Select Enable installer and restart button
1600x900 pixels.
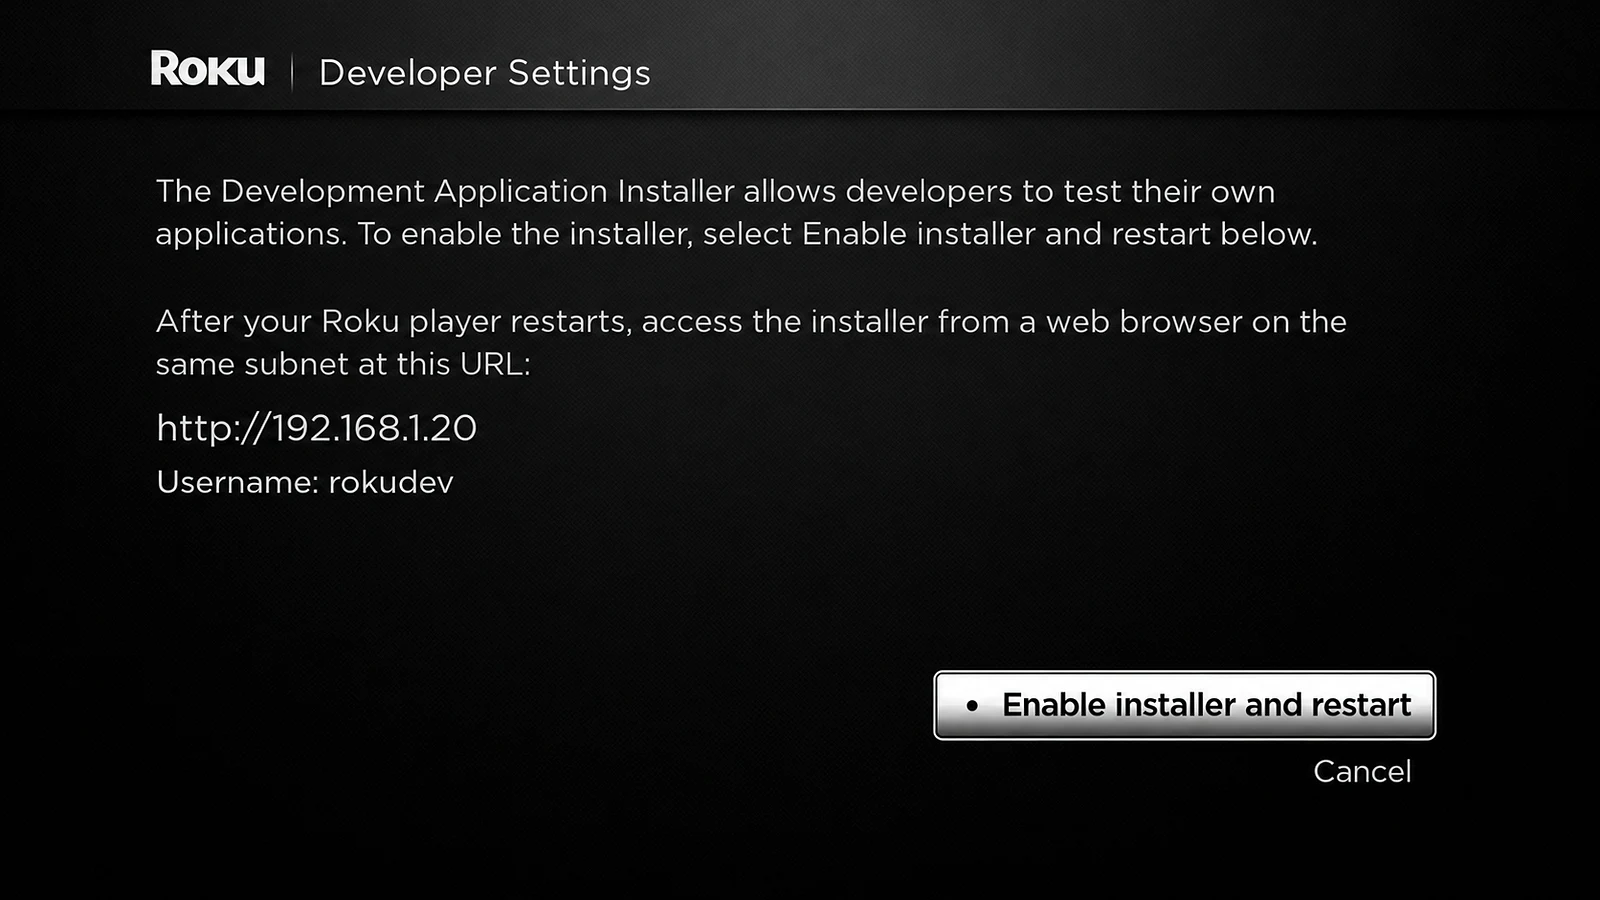click(x=1184, y=705)
